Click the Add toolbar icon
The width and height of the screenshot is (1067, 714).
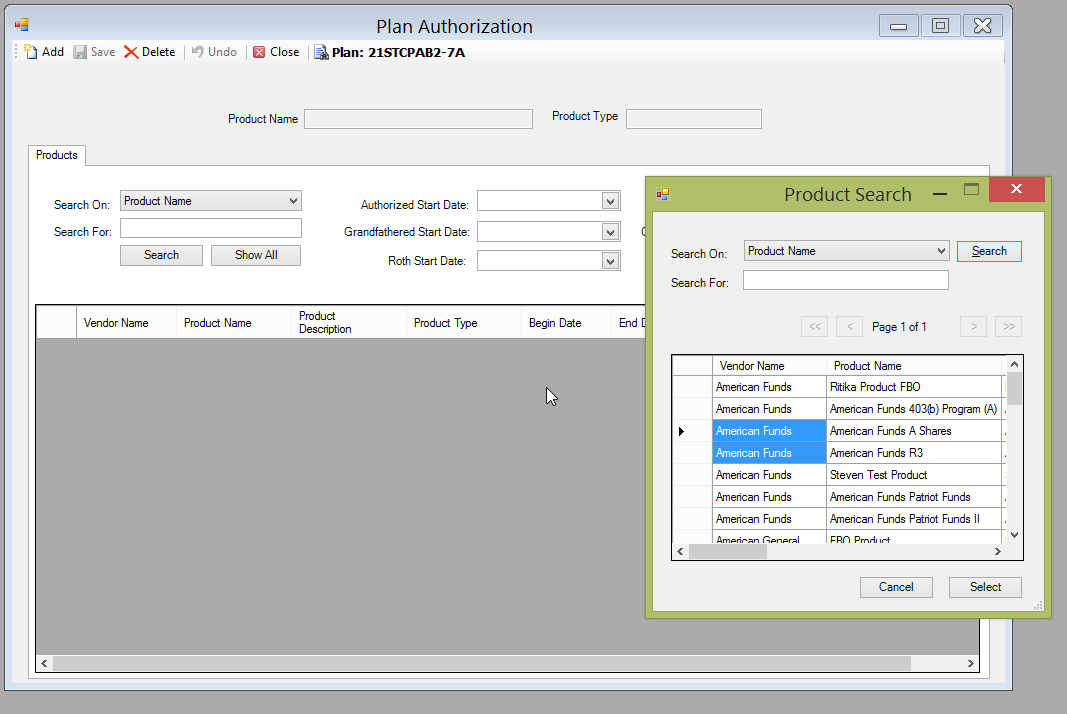(x=30, y=51)
